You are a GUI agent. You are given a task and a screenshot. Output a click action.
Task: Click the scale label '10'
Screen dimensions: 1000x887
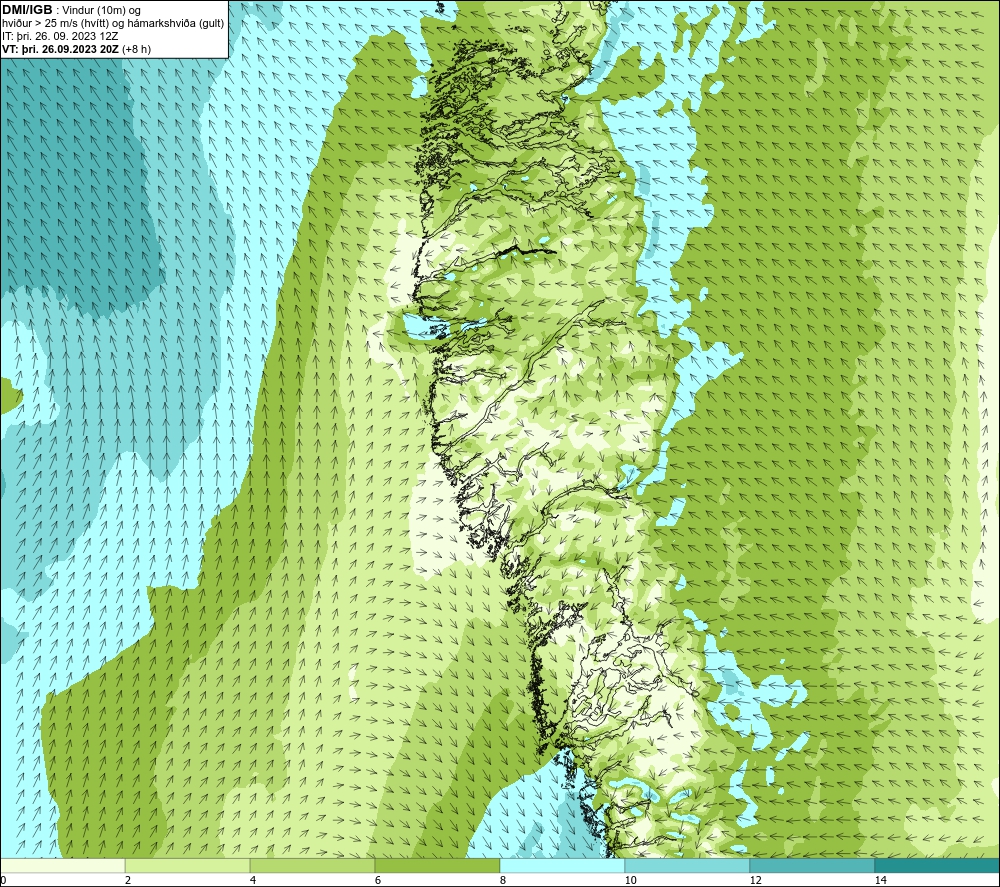[x=630, y=880]
